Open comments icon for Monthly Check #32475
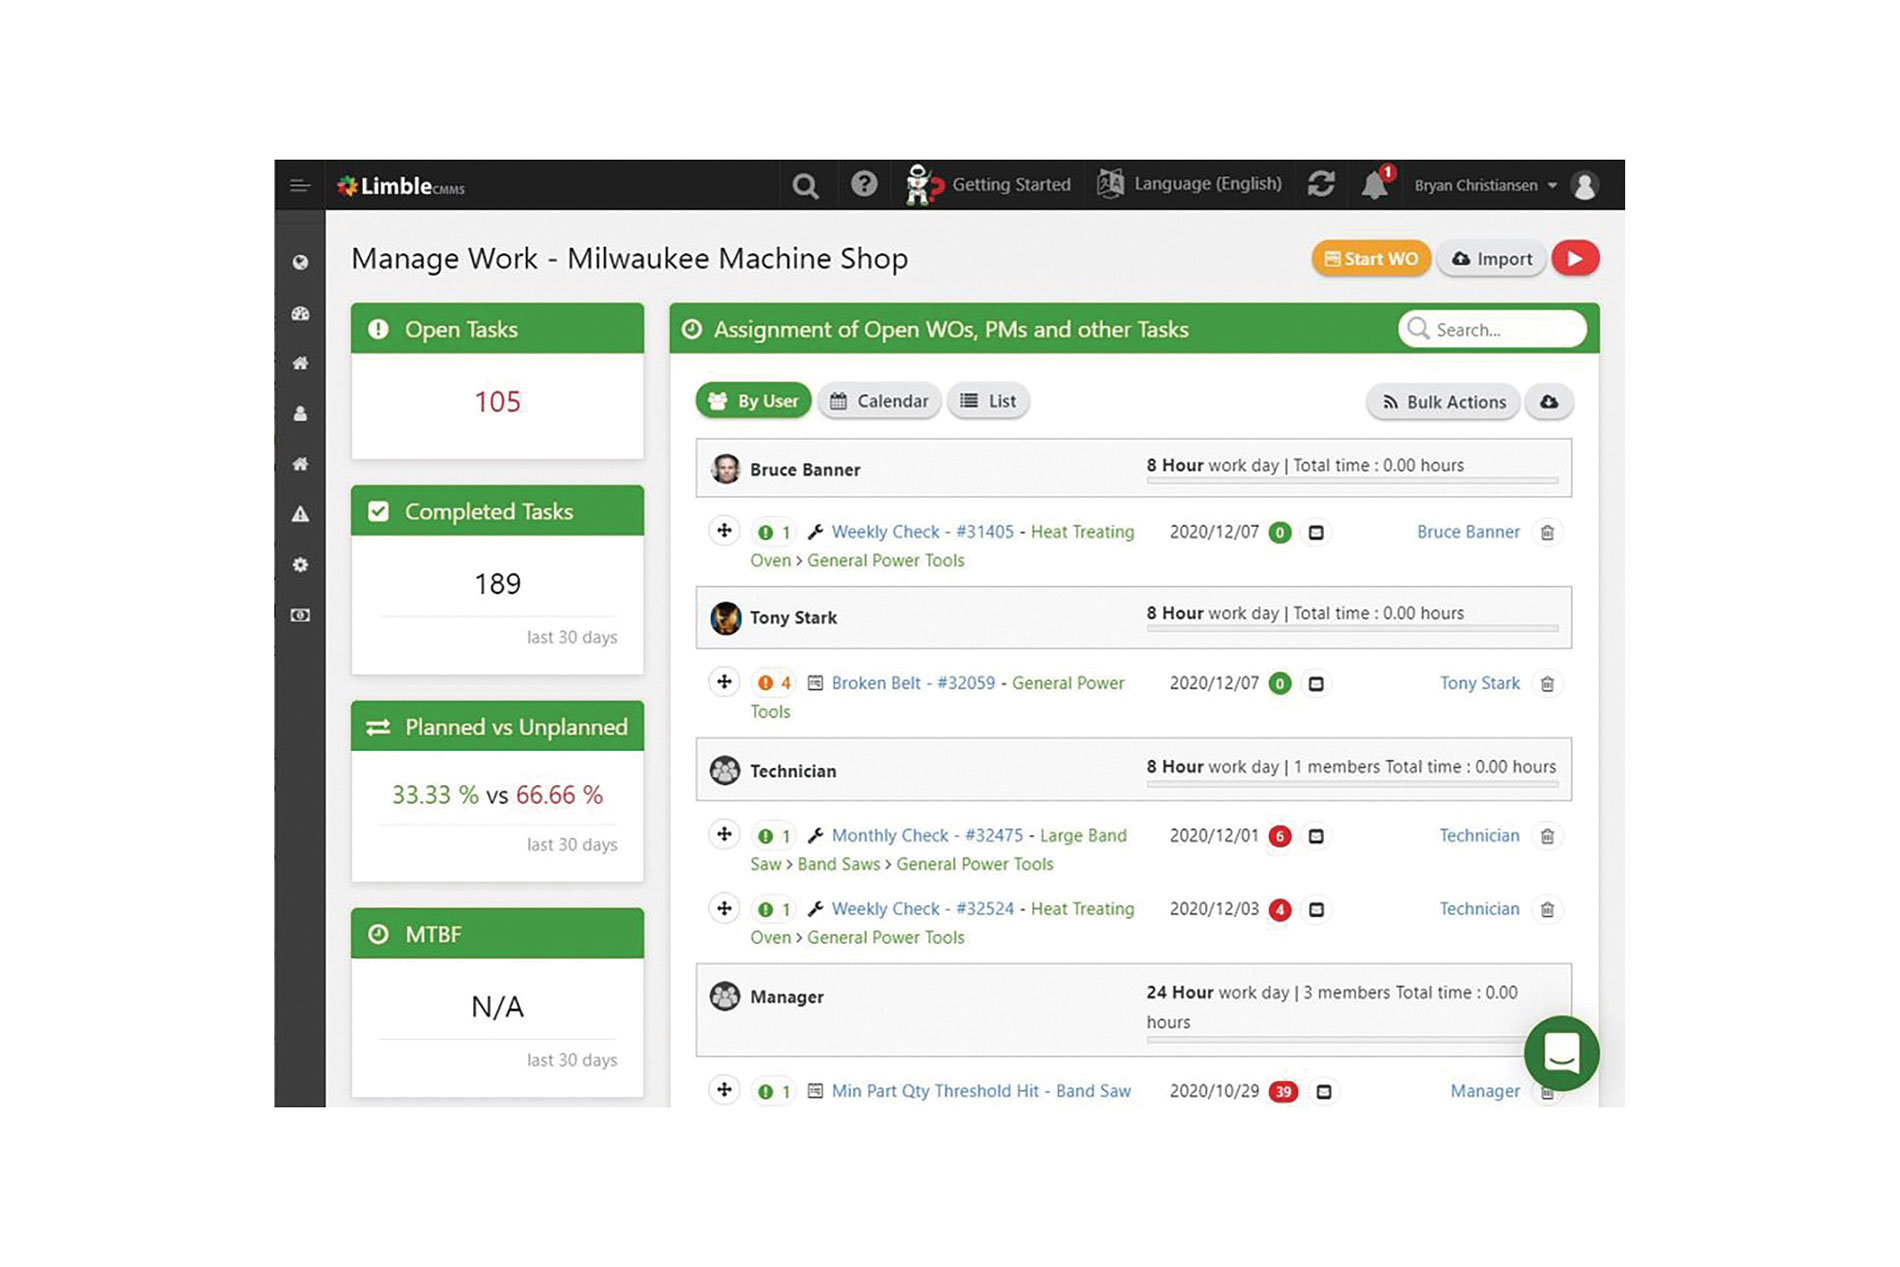 click(1316, 836)
